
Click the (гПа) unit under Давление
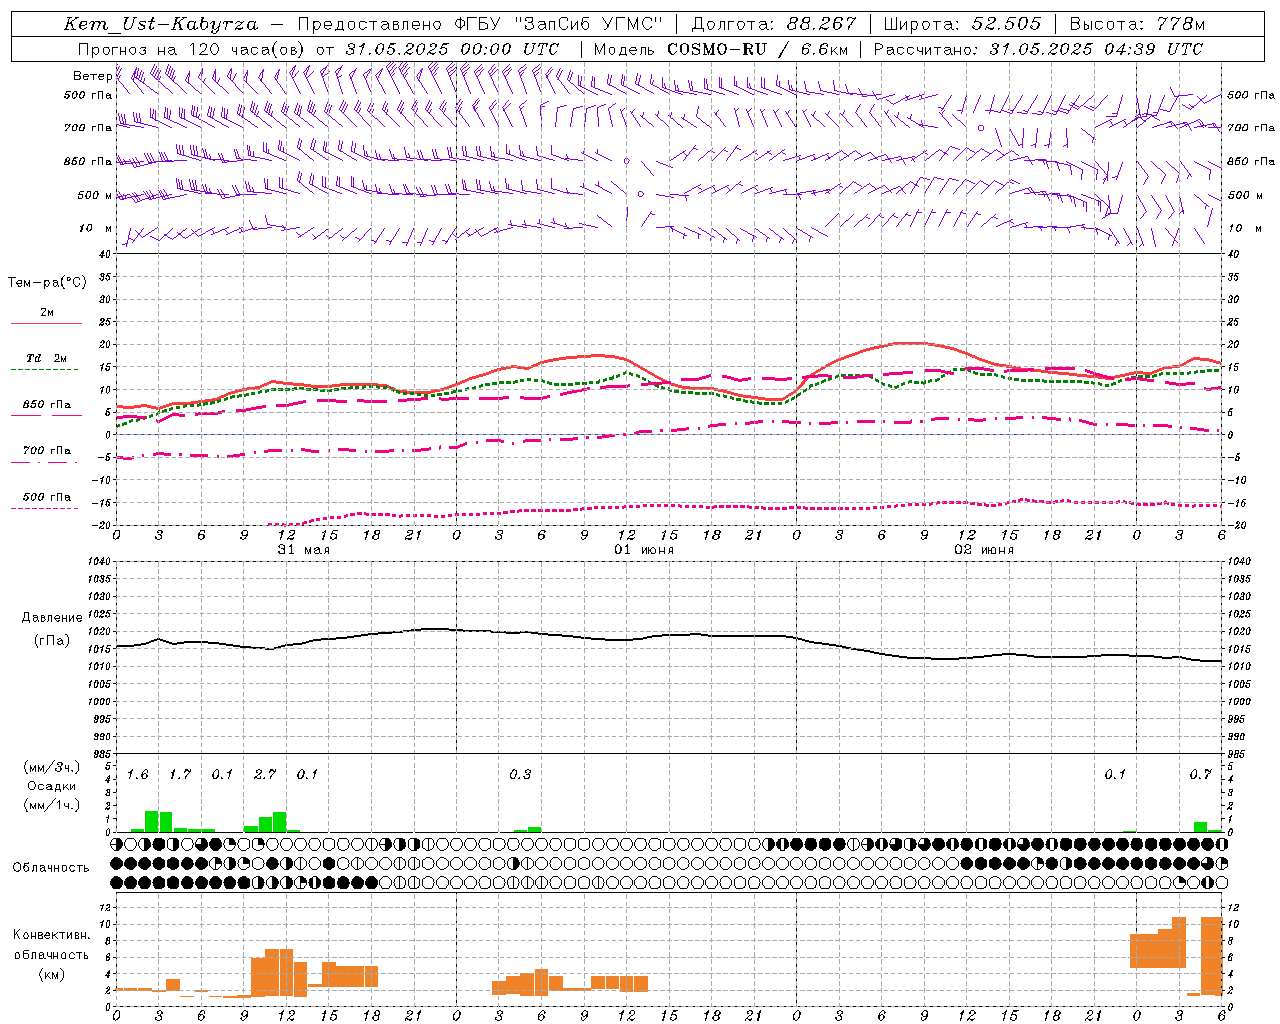coord(52,641)
